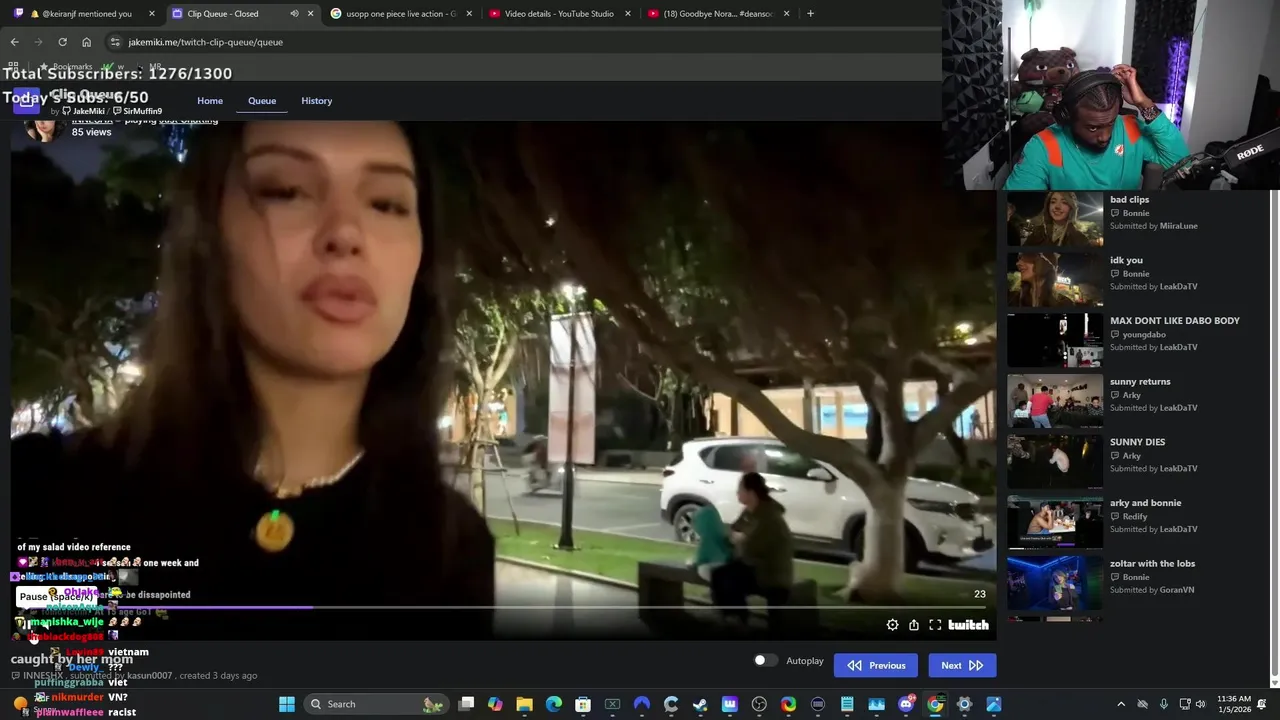Open the video player settings gear
This screenshot has height=720, width=1280.
(892, 625)
